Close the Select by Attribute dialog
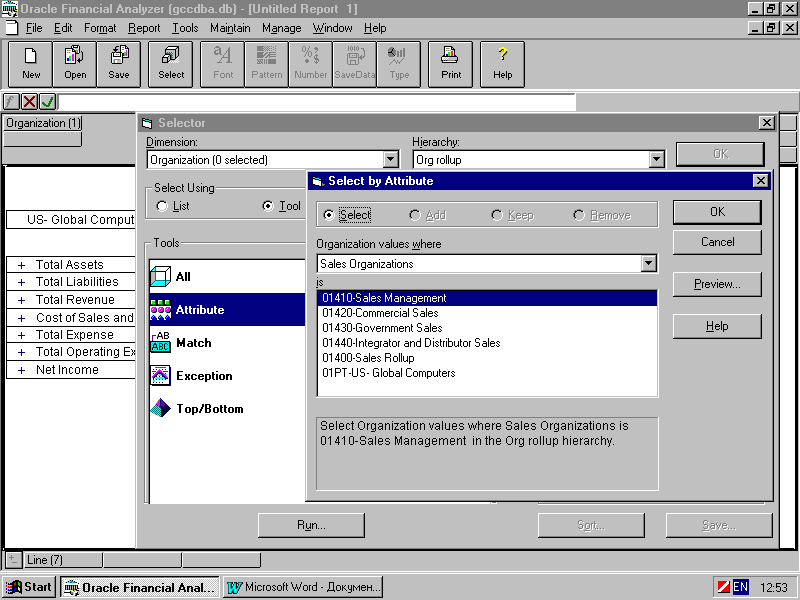 click(x=760, y=181)
